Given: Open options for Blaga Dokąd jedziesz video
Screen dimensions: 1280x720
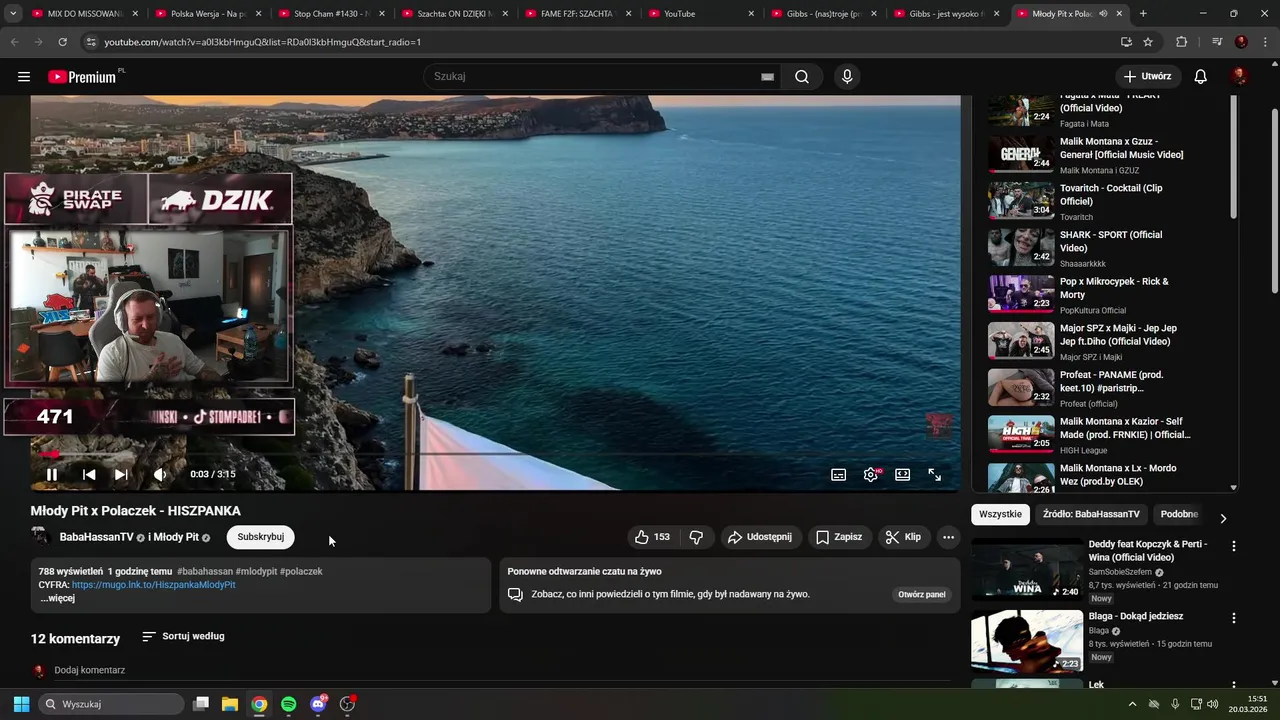Looking at the screenshot, I should [1233, 618].
